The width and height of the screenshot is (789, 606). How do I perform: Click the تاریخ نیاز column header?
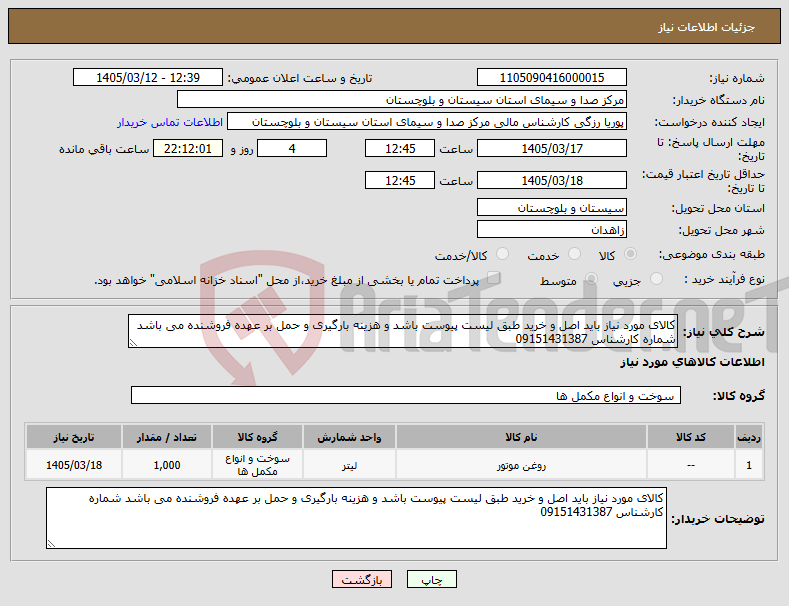point(73,437)
